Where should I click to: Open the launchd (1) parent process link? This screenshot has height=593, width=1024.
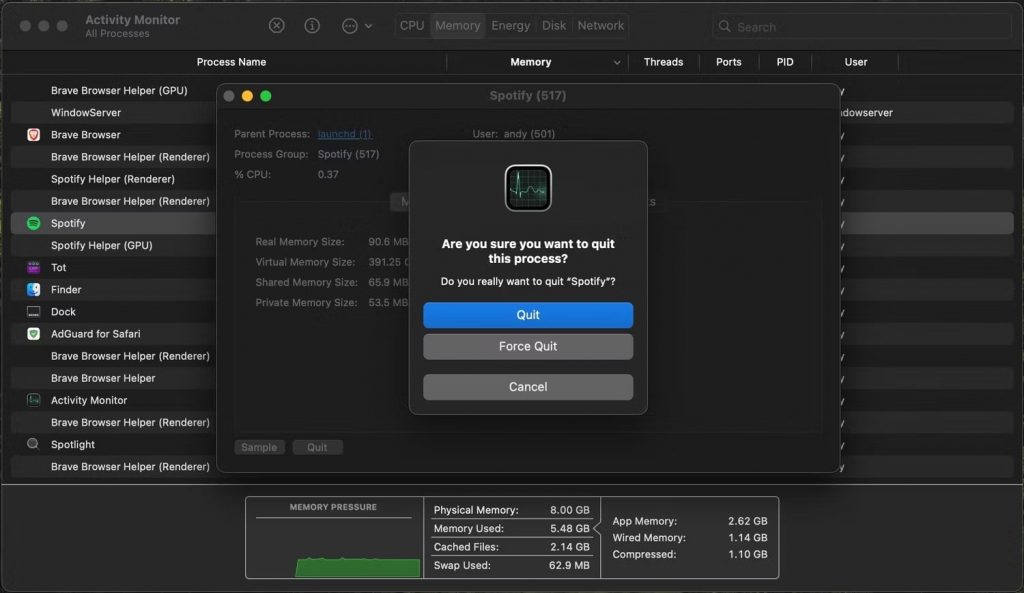(344, 134)
